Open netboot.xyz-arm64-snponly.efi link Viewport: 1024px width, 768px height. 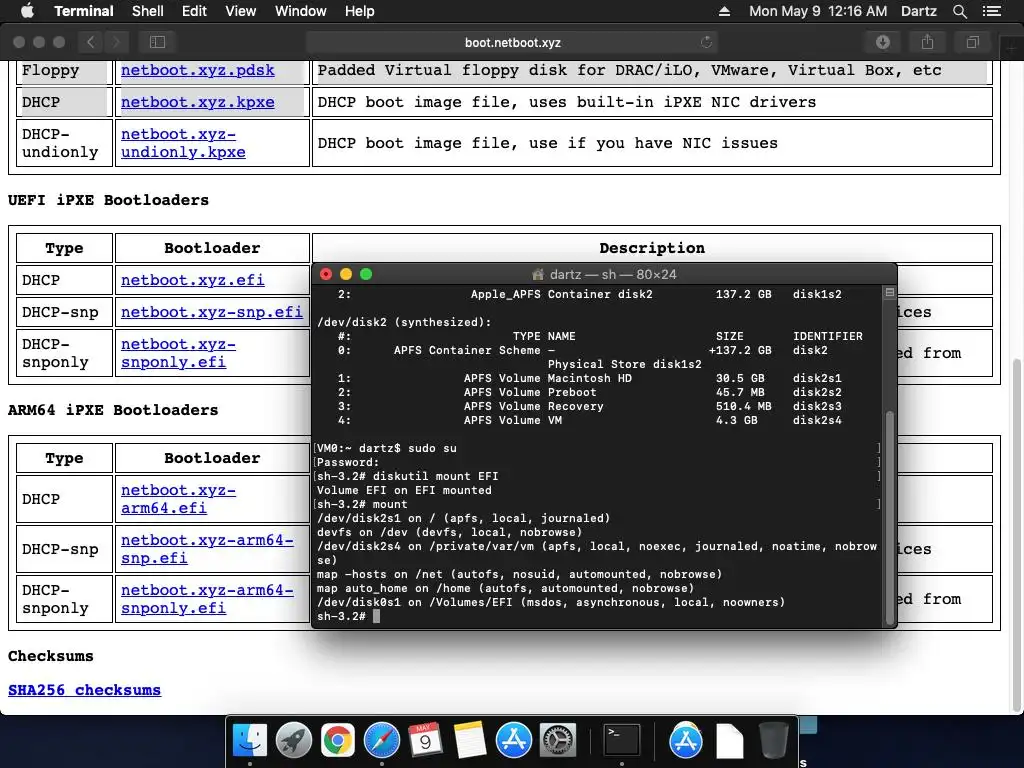(207, 599)
